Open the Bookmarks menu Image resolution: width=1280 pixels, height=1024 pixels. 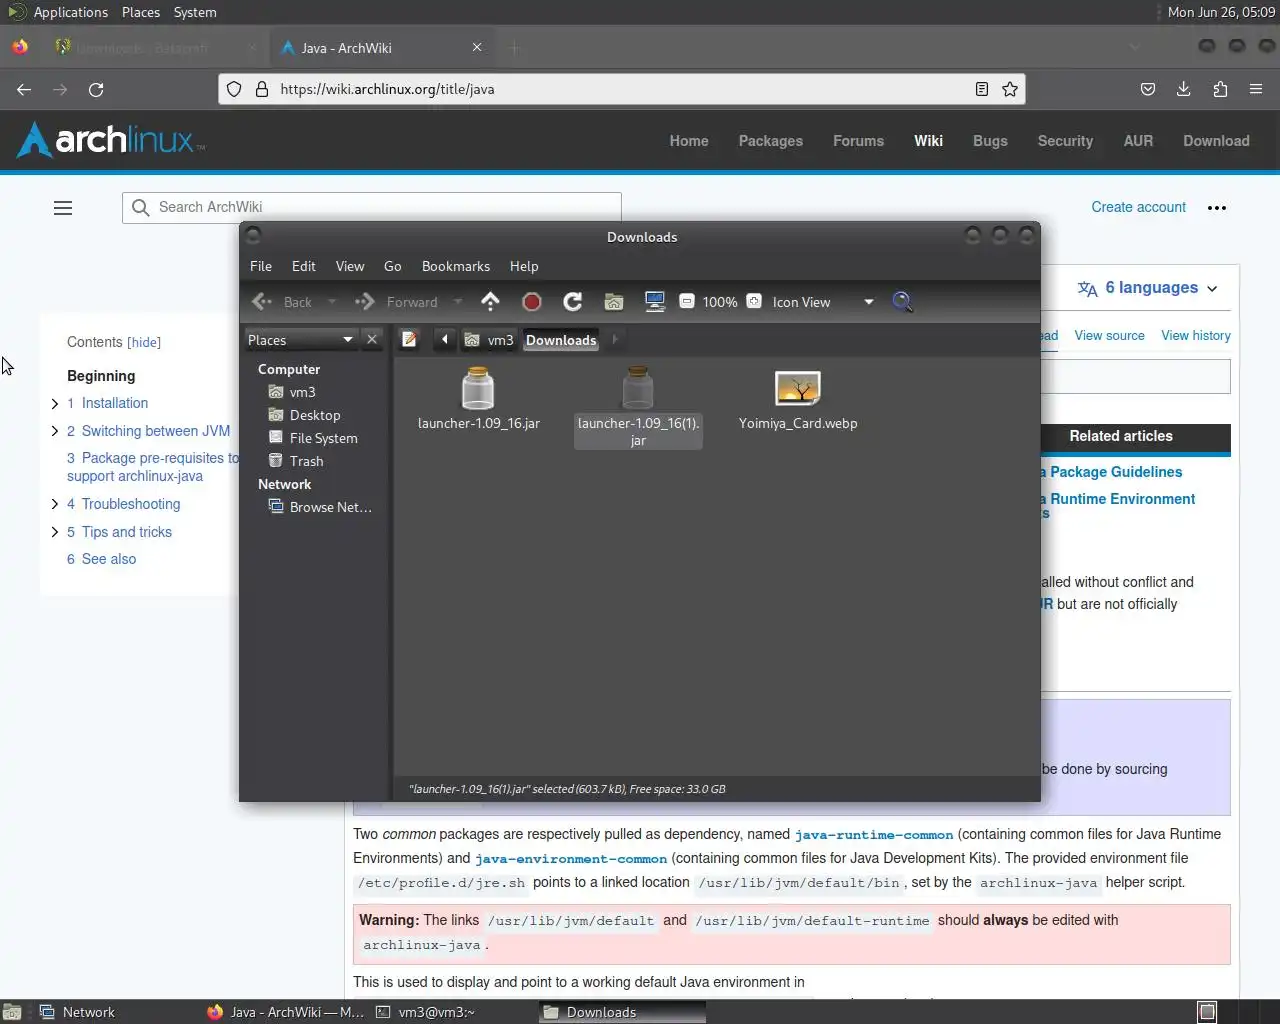click(456, 266)
